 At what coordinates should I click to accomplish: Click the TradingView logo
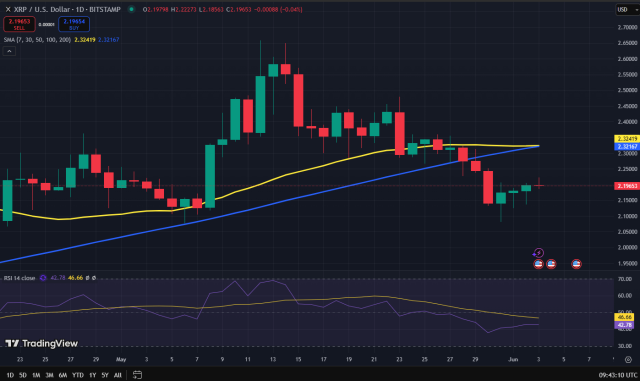click(42, 343)
